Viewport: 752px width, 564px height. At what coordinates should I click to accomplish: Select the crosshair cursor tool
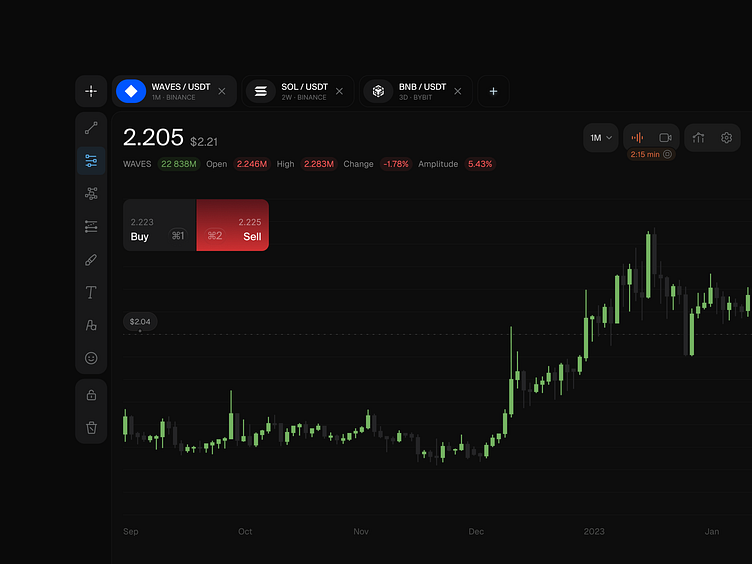[x=91, y=91]
